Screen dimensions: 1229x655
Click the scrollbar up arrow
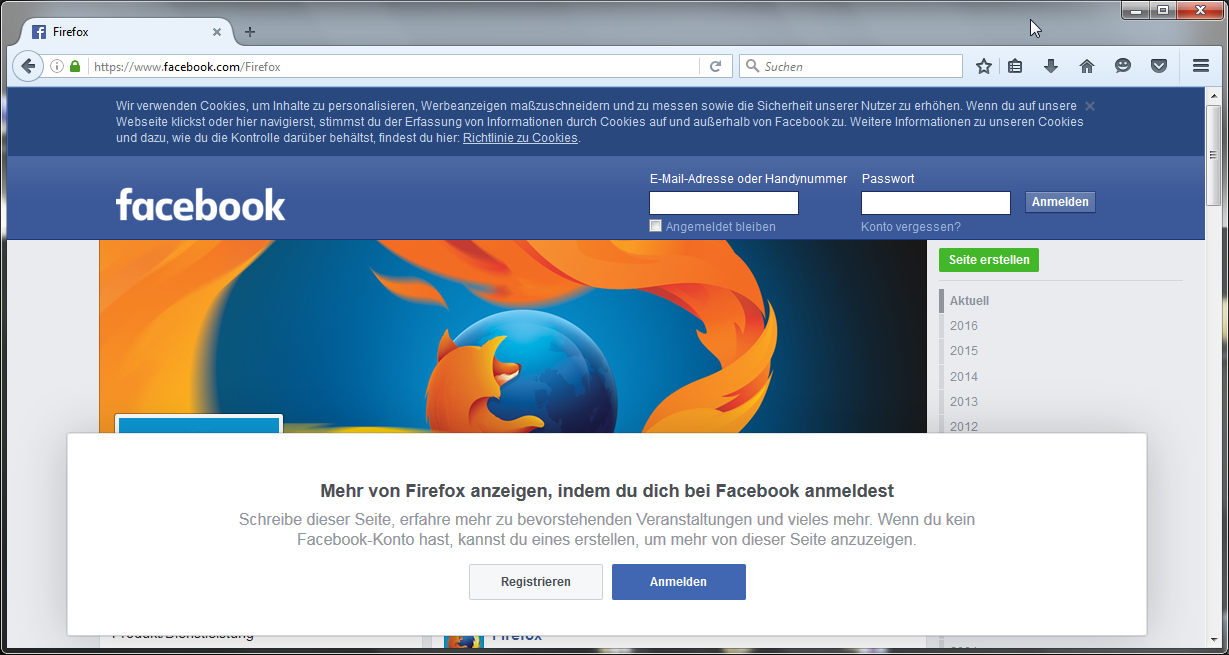pos(1214,96)
